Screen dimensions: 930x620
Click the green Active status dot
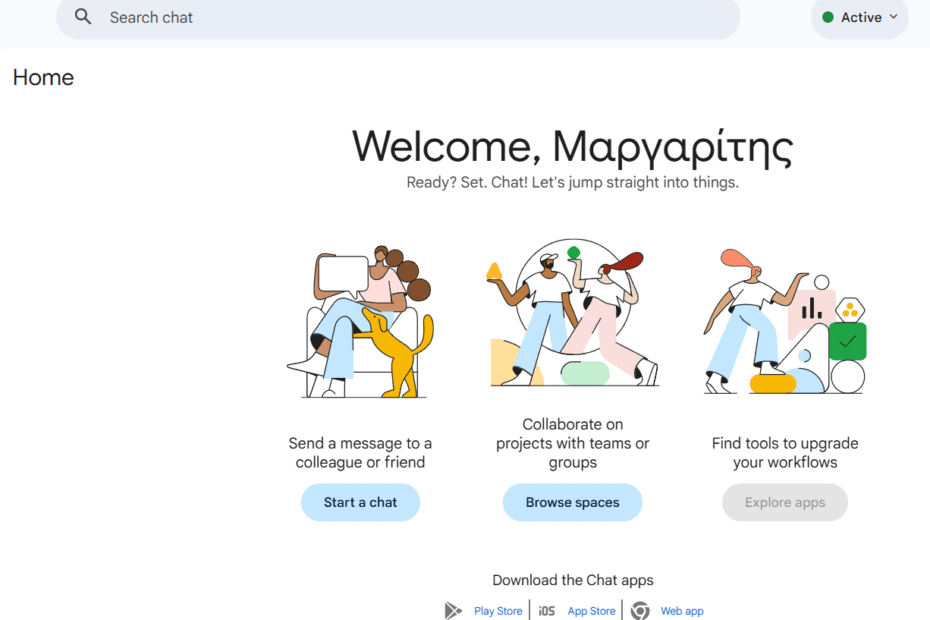click(829, 16)
